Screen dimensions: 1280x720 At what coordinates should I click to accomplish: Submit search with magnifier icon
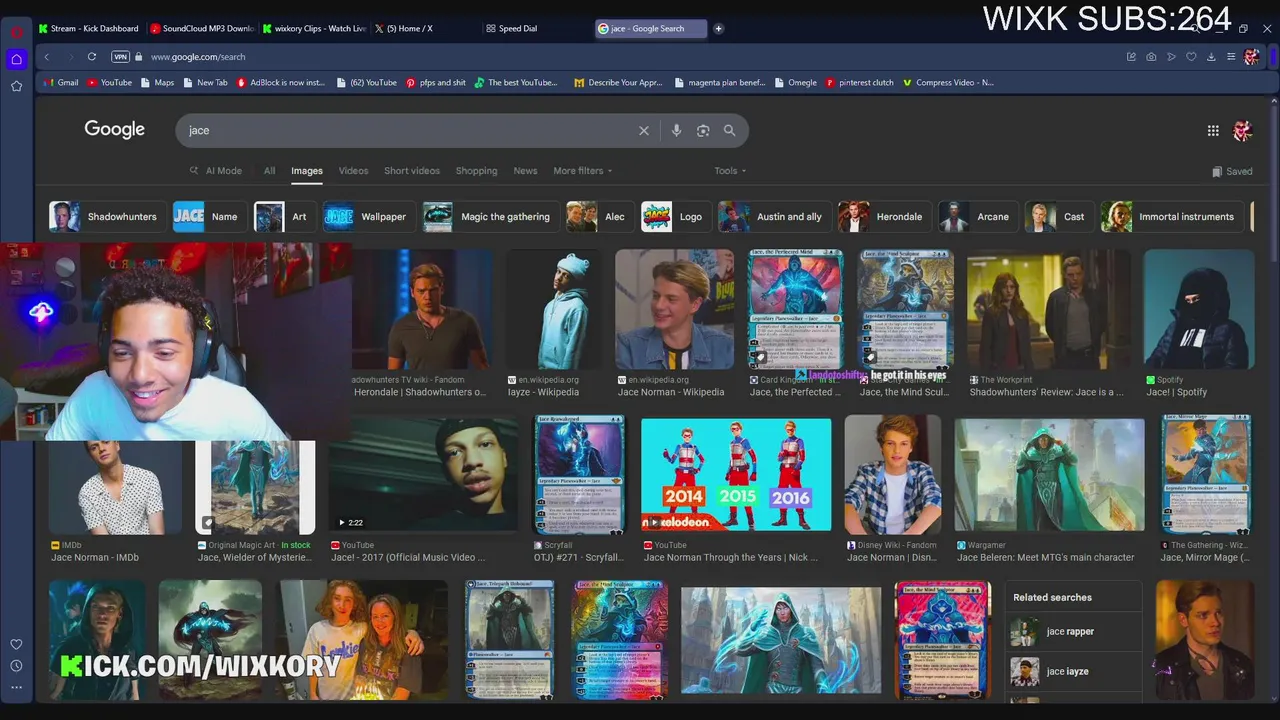(730, 130)
